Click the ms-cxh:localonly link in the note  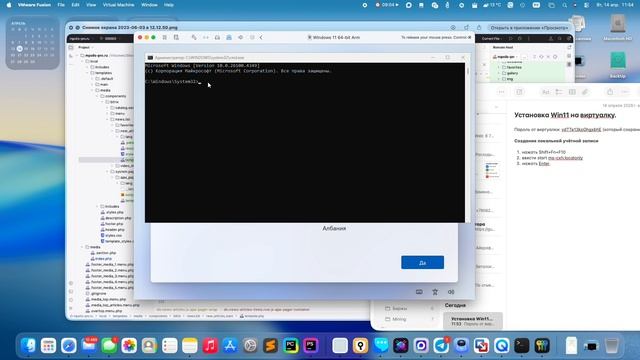[x=565, y=158]
